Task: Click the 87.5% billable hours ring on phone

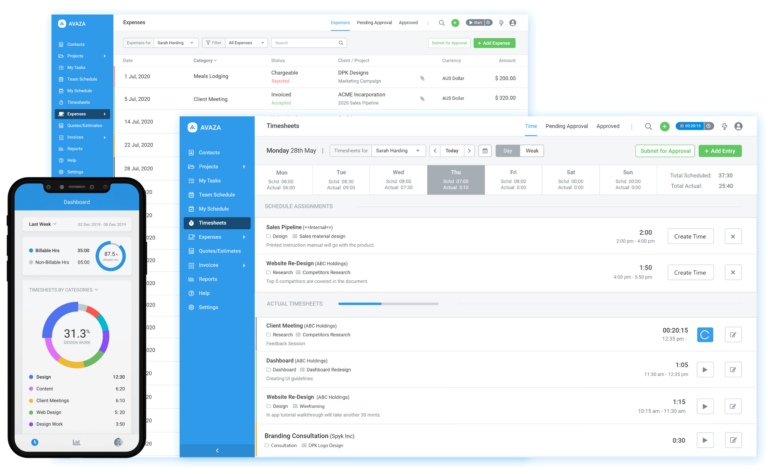Action: click(x=111, y=256)
